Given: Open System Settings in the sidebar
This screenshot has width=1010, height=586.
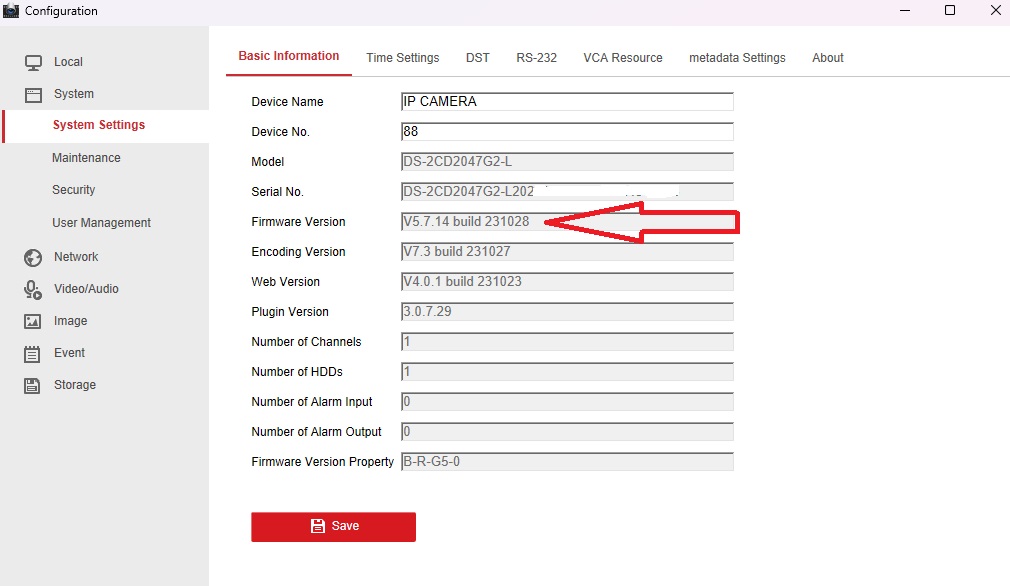Looking at the screenshot, I should click(x=99, y=125).
